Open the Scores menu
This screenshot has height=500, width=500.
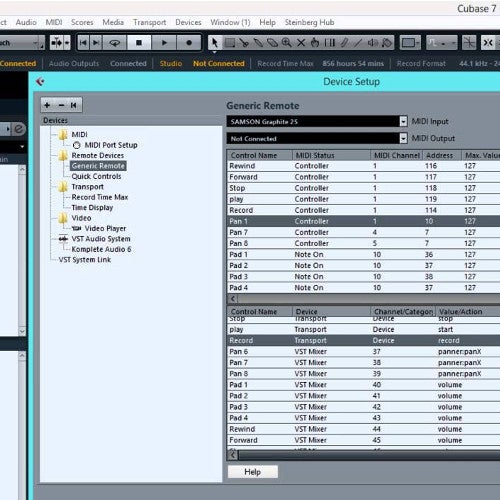(x=82, y=22)
